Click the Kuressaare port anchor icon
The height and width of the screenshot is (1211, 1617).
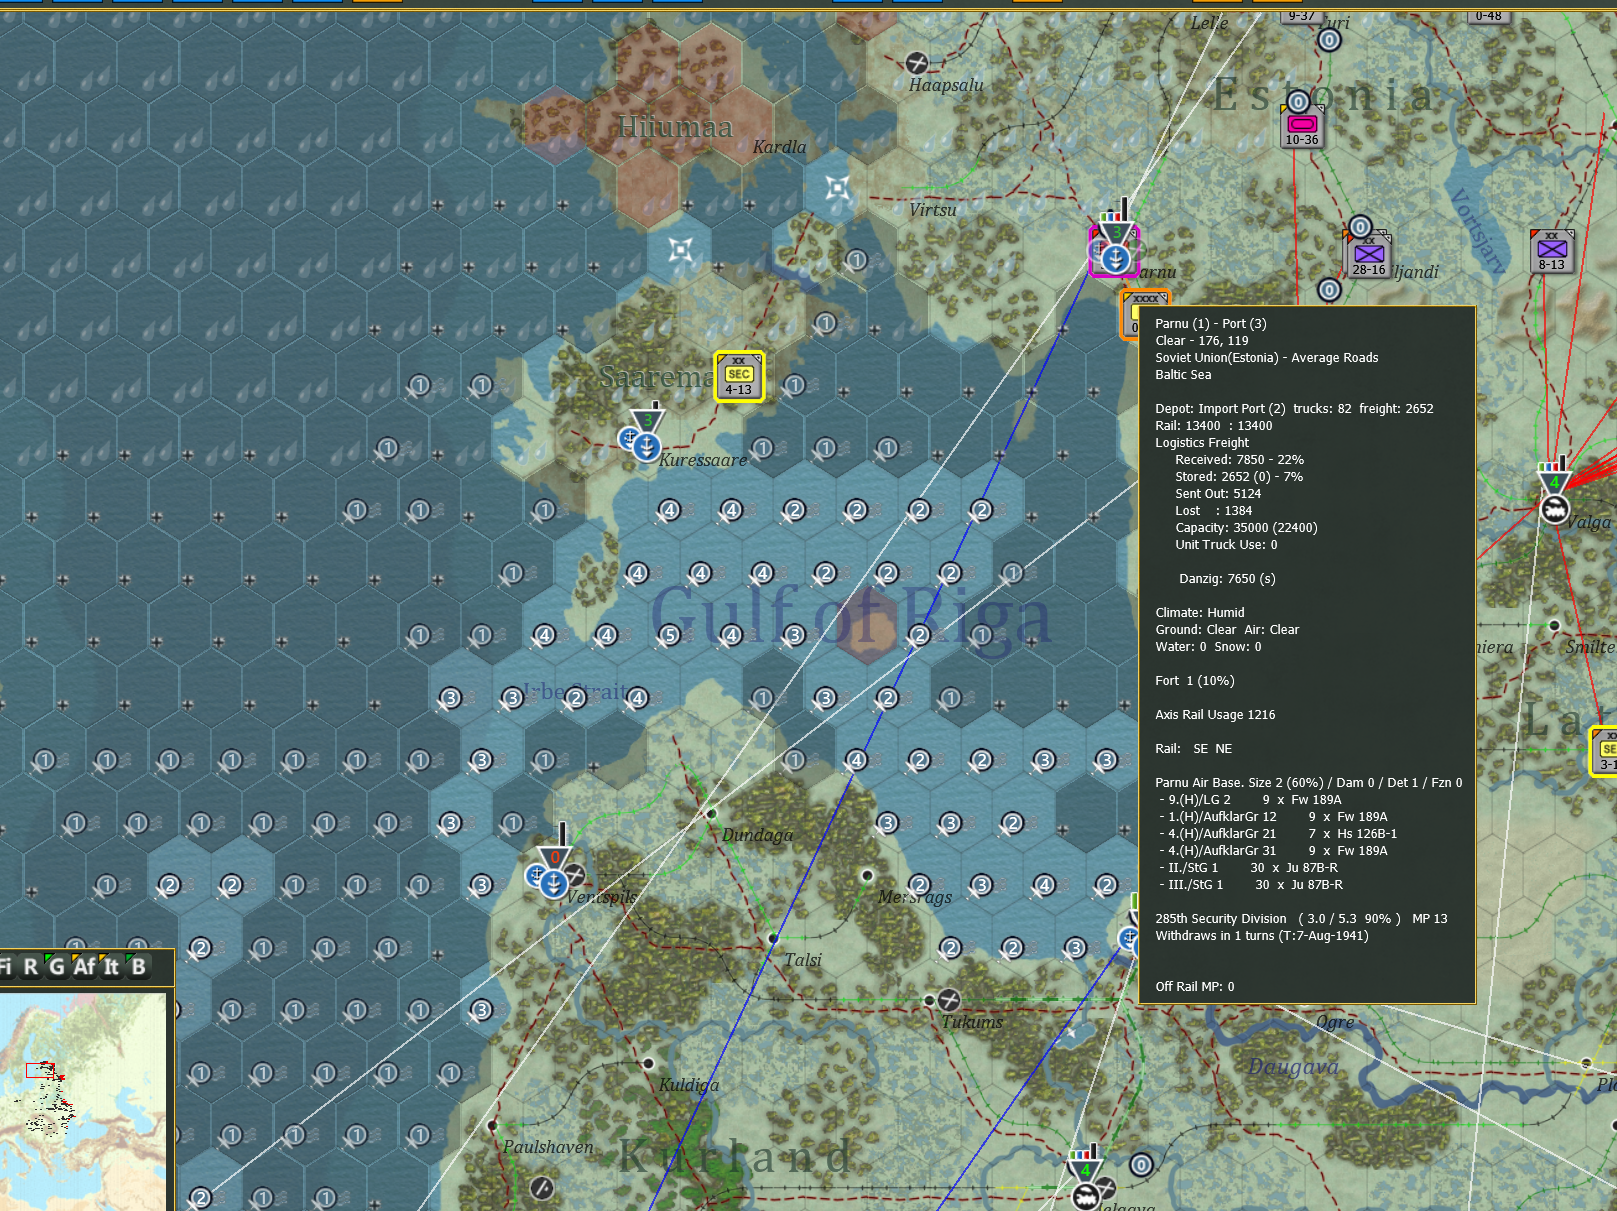point(646,446)
